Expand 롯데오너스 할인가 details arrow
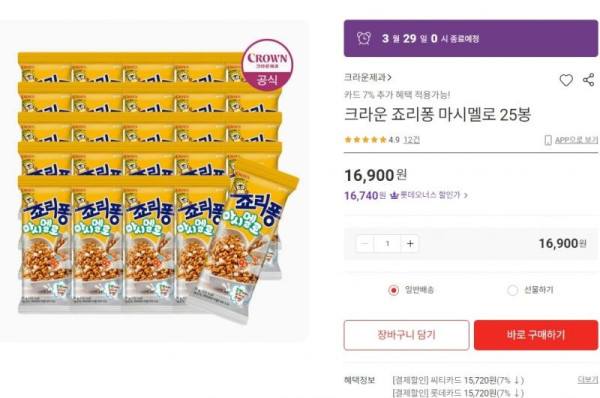Image resolution: width=600 pixels, height=398 pixels. pyautogui.click(x=466, y=196)
